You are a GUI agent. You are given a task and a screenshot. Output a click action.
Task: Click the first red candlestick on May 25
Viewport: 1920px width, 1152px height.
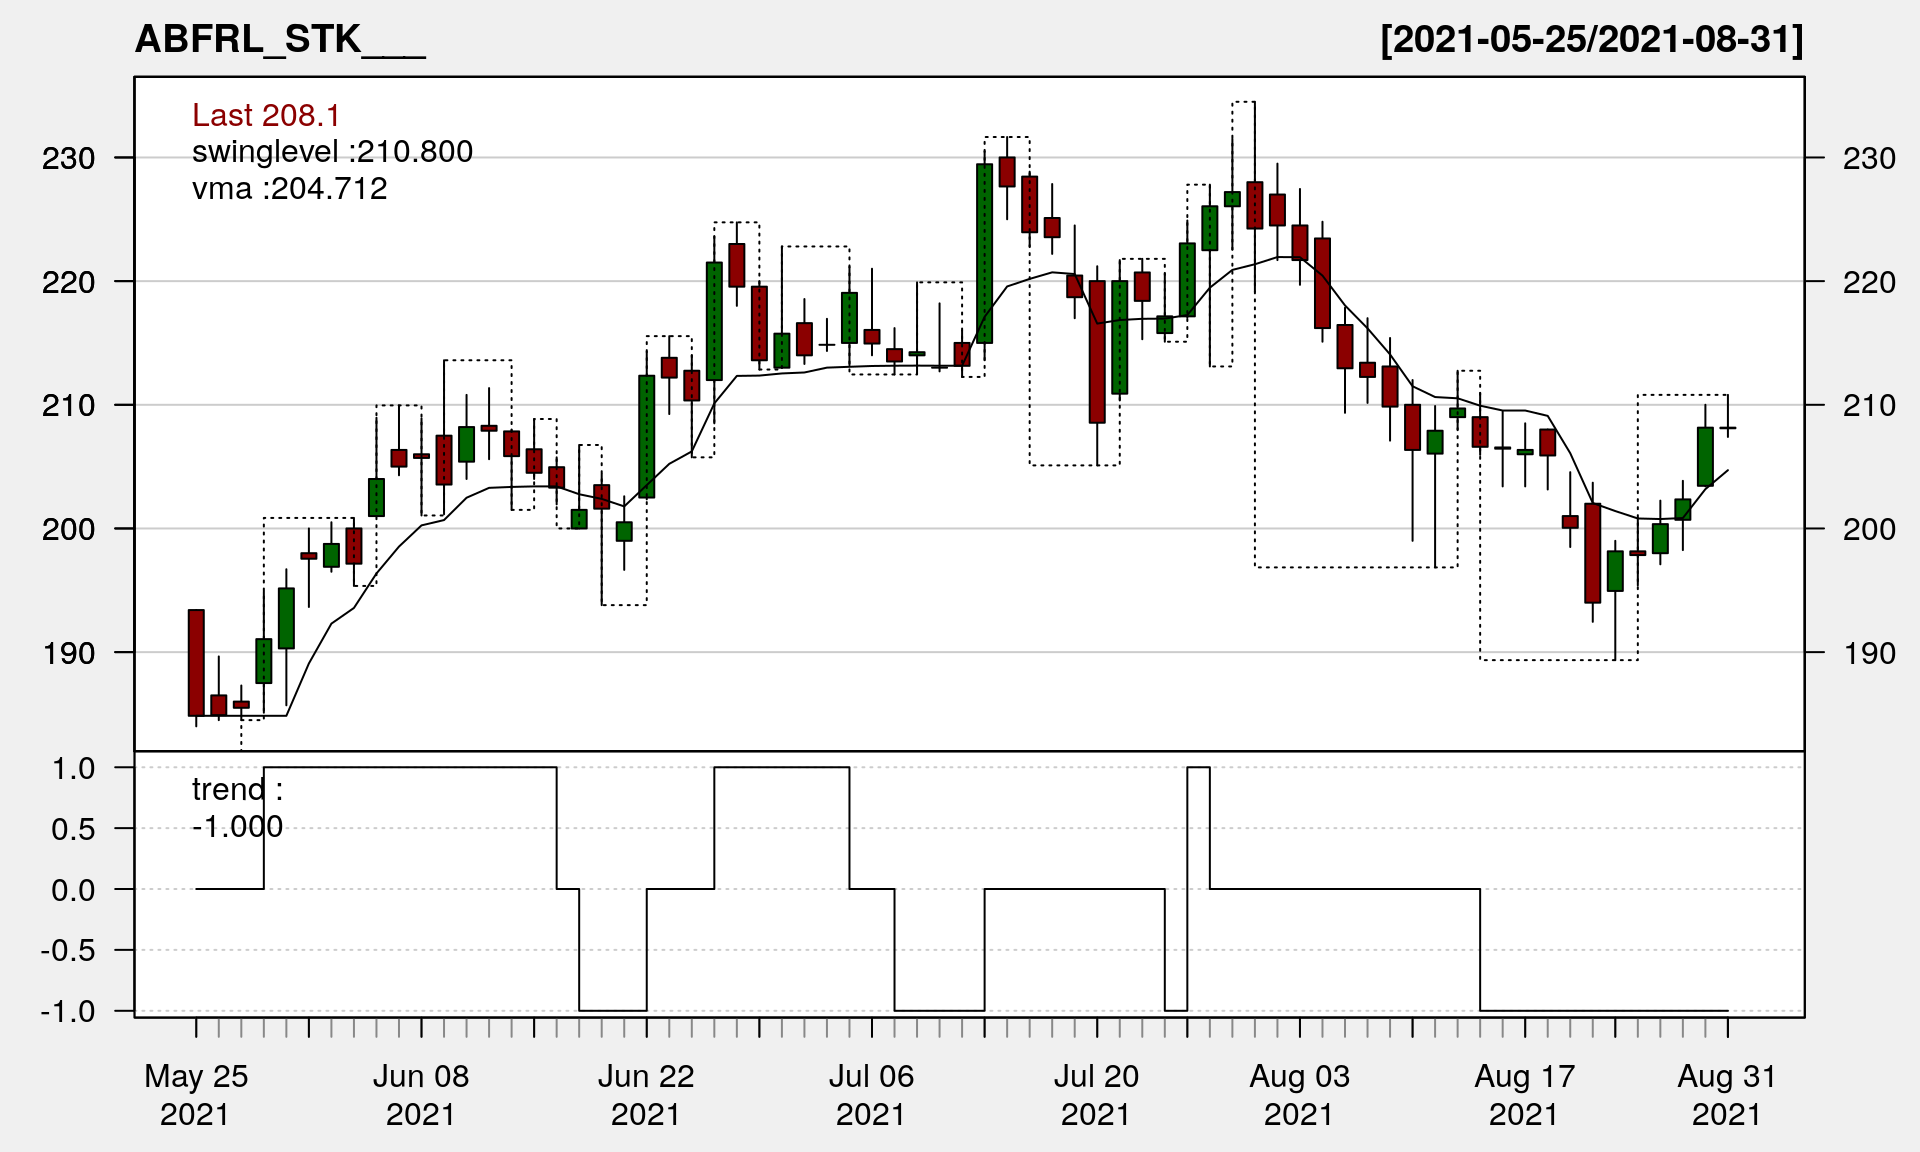coord(196,662)
